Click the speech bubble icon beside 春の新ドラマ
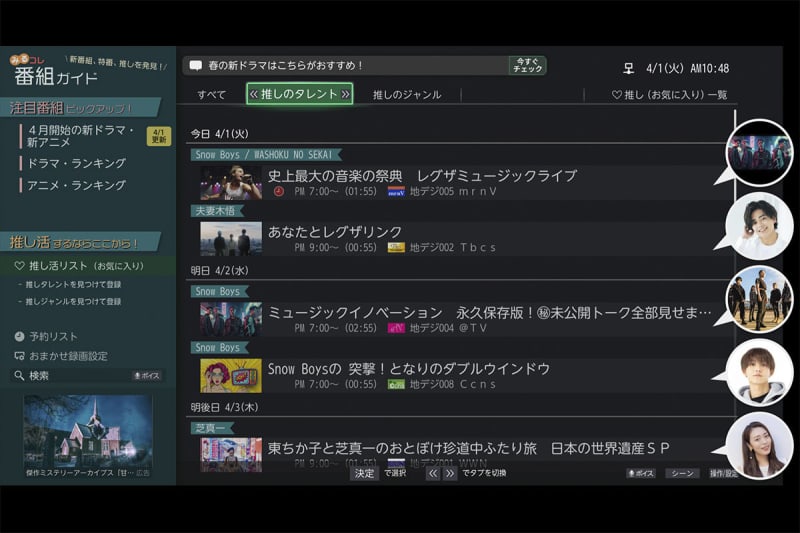The height and width of the screenshot is (533, 800). point(195,66)
